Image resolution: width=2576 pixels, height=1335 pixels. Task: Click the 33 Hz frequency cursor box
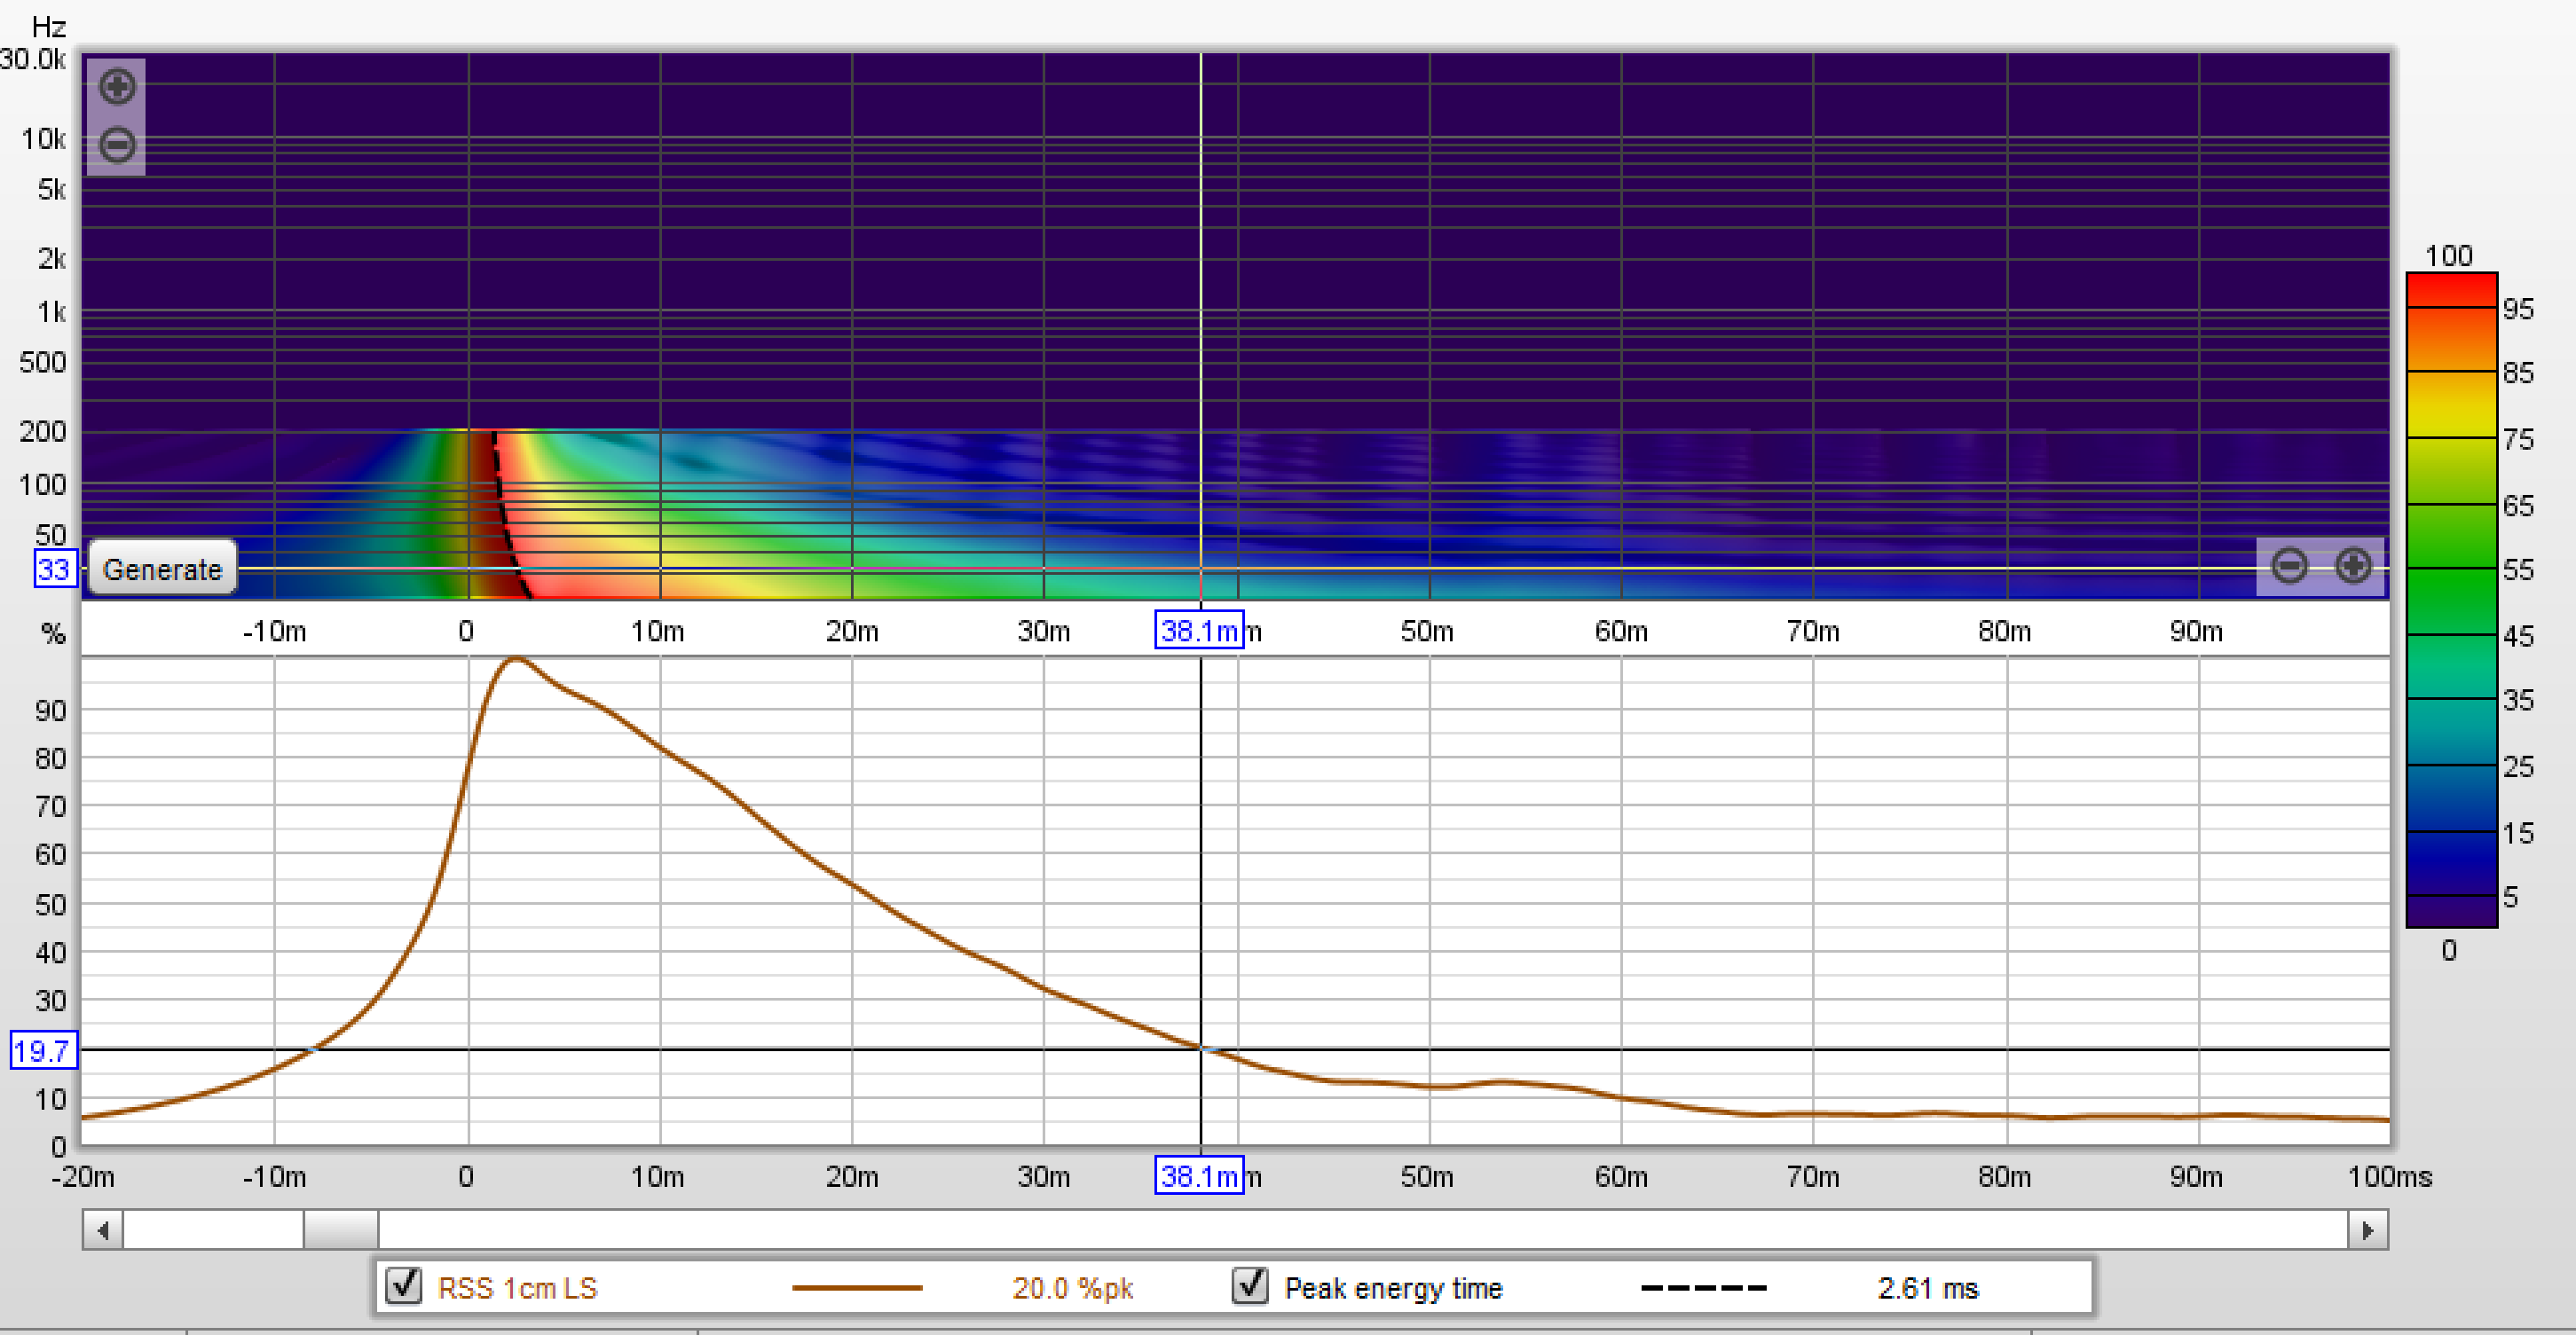tap(54, 569)
